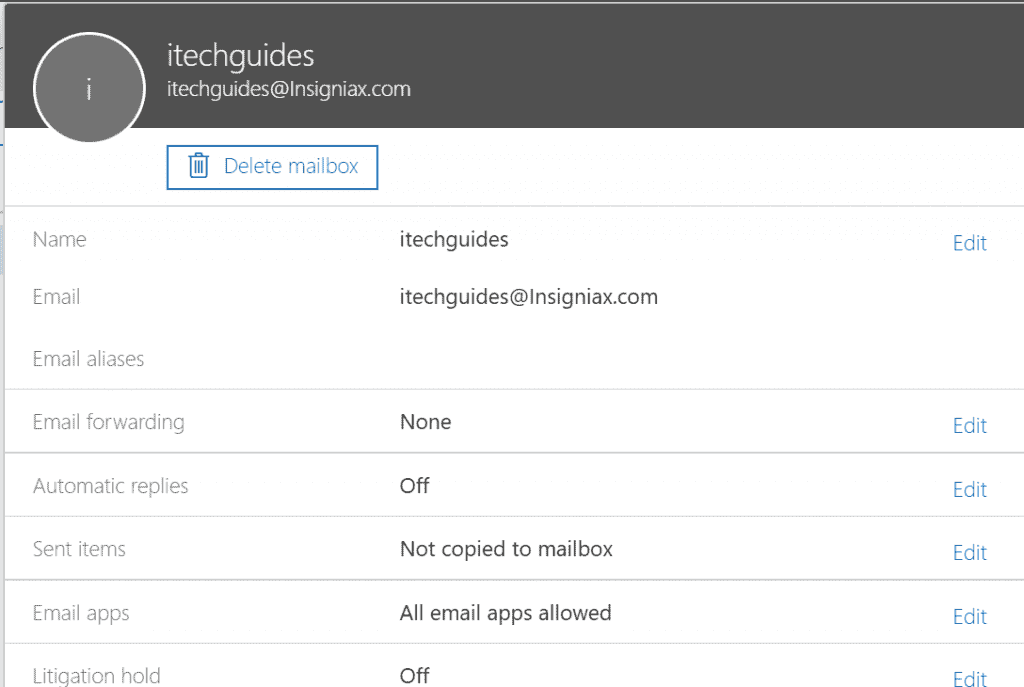This screenshot has height=687, width=1024.
Task: Click the Name row label
Action: click(59, 239)
